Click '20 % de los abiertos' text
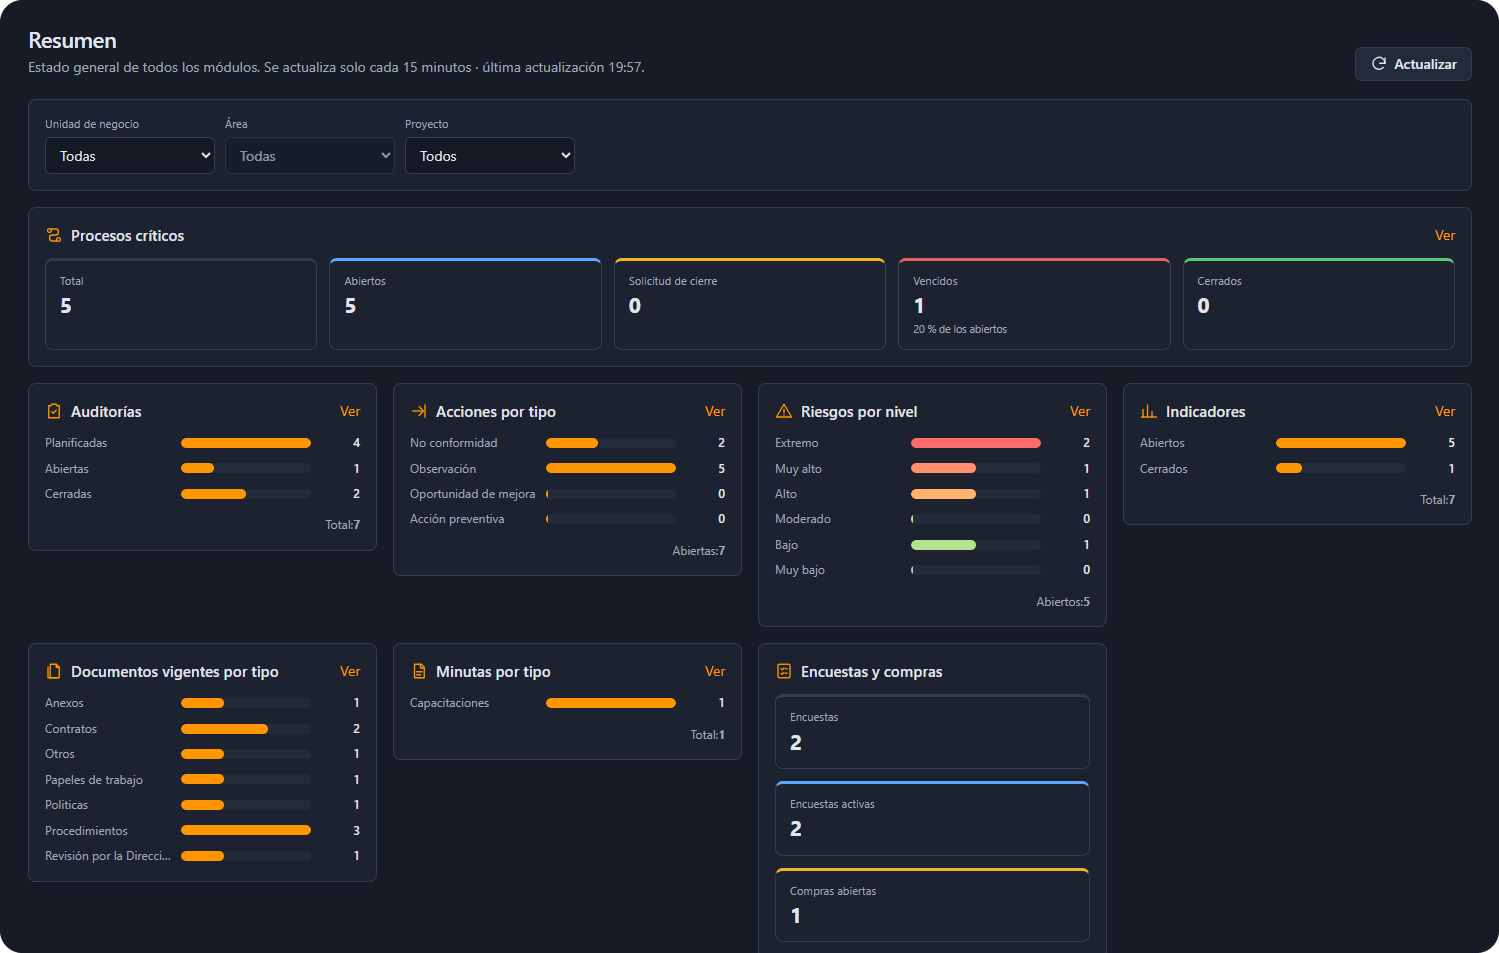 point(960,329)
